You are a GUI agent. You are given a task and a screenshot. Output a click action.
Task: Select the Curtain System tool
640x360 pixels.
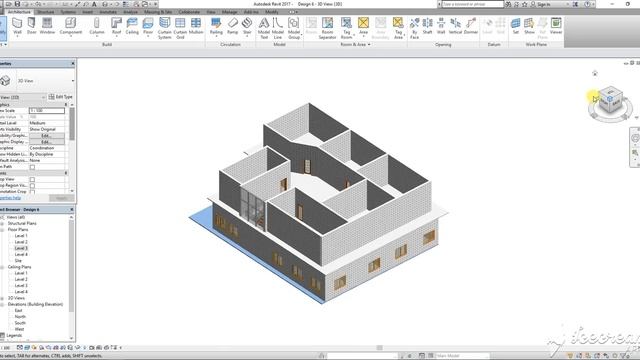coord(164,28)
